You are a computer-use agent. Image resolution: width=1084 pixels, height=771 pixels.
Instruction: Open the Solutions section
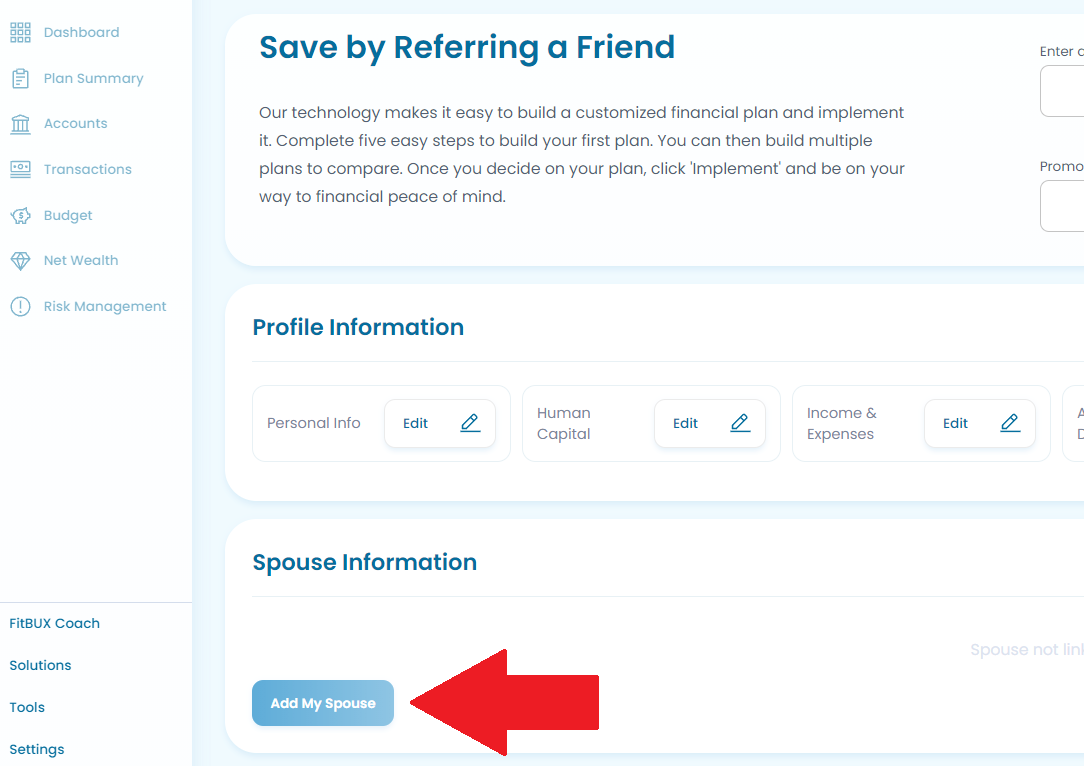tap(40, 666)
